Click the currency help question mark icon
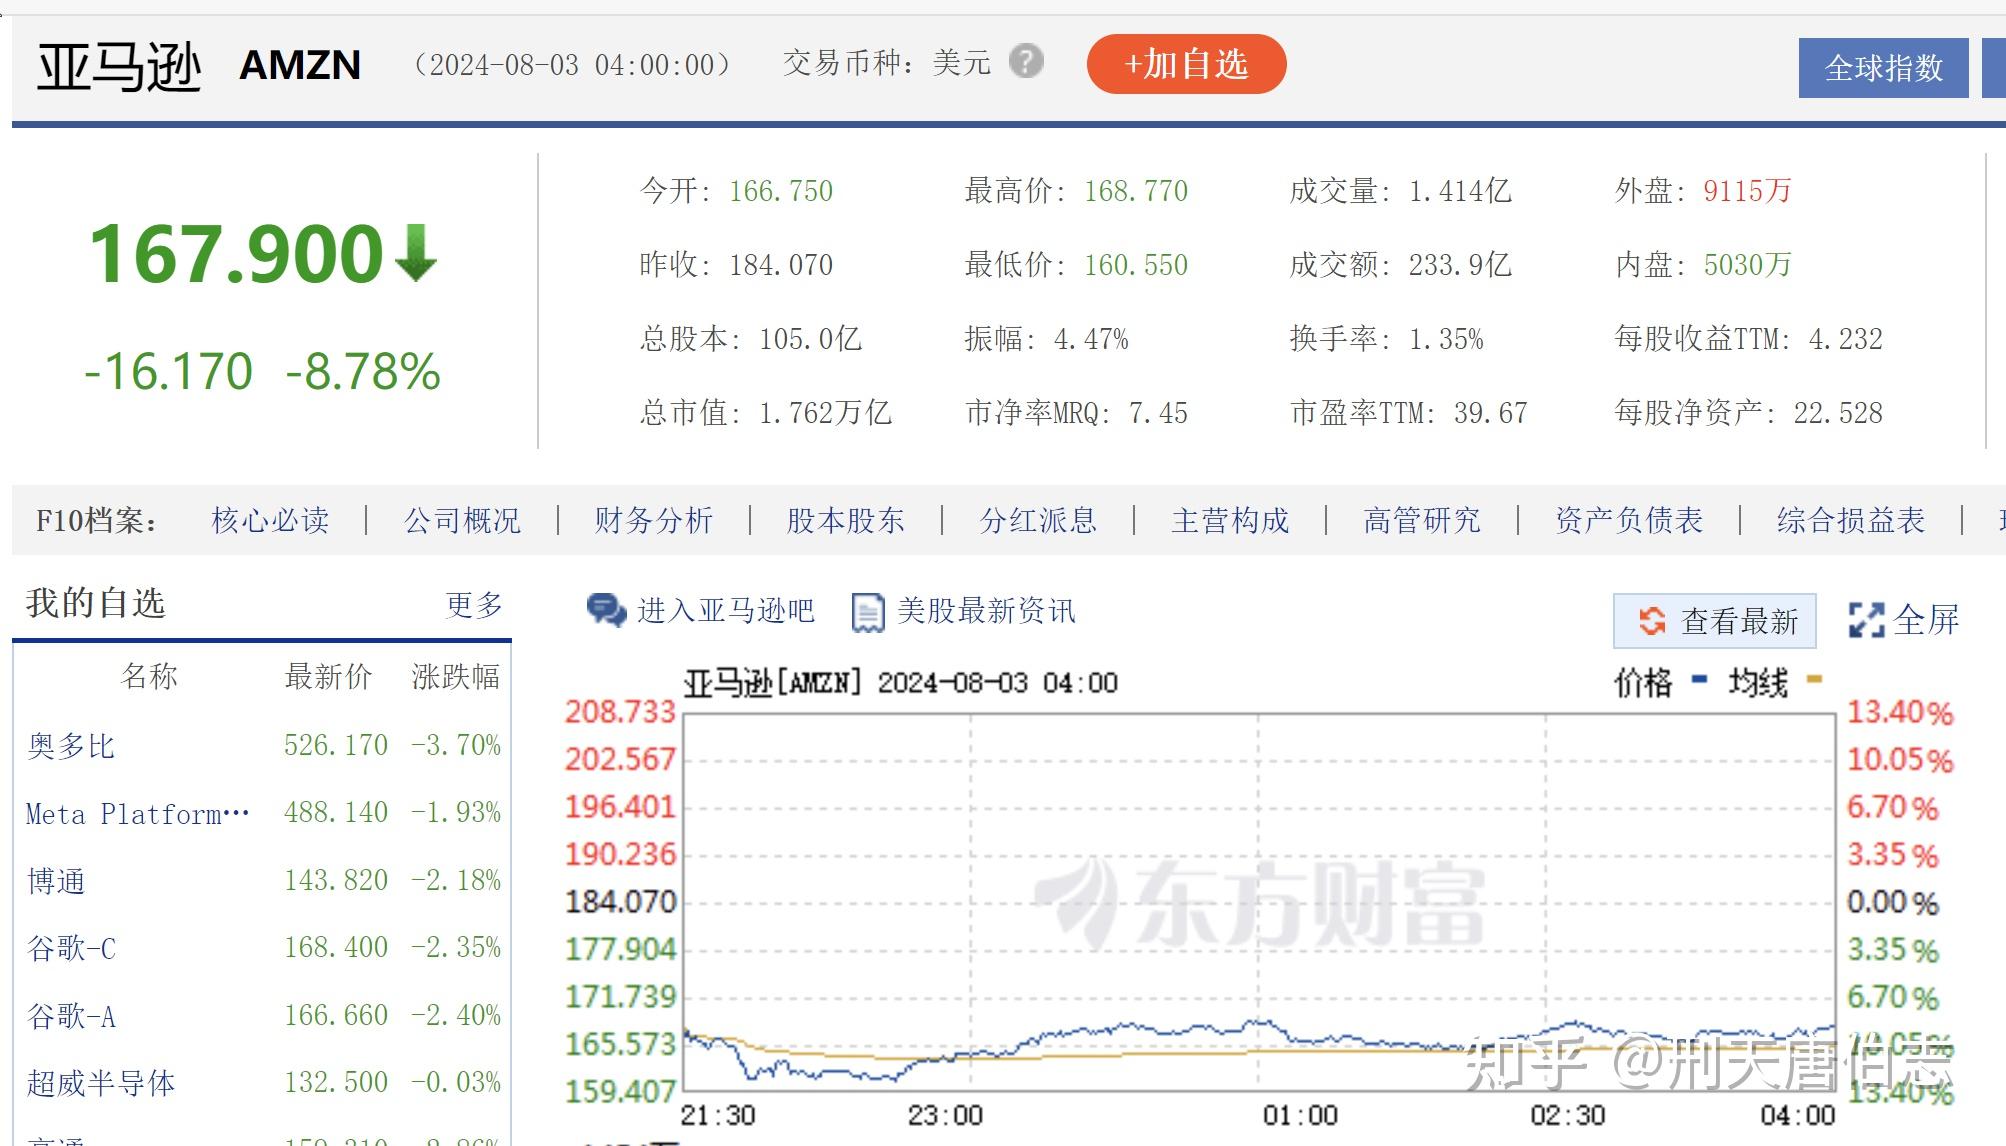This screenshot has height=1146, width=2006. click(x=1026, y=62)
